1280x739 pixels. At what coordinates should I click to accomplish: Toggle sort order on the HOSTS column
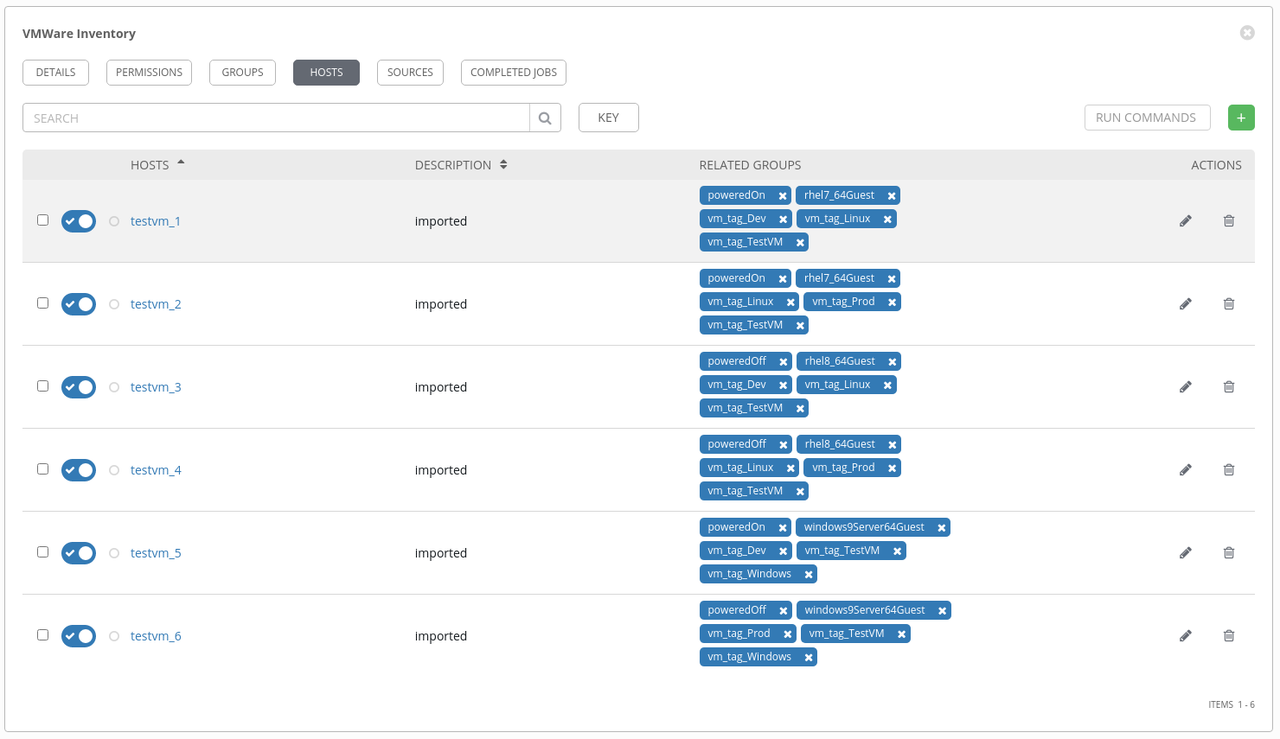tap(148, 164)
